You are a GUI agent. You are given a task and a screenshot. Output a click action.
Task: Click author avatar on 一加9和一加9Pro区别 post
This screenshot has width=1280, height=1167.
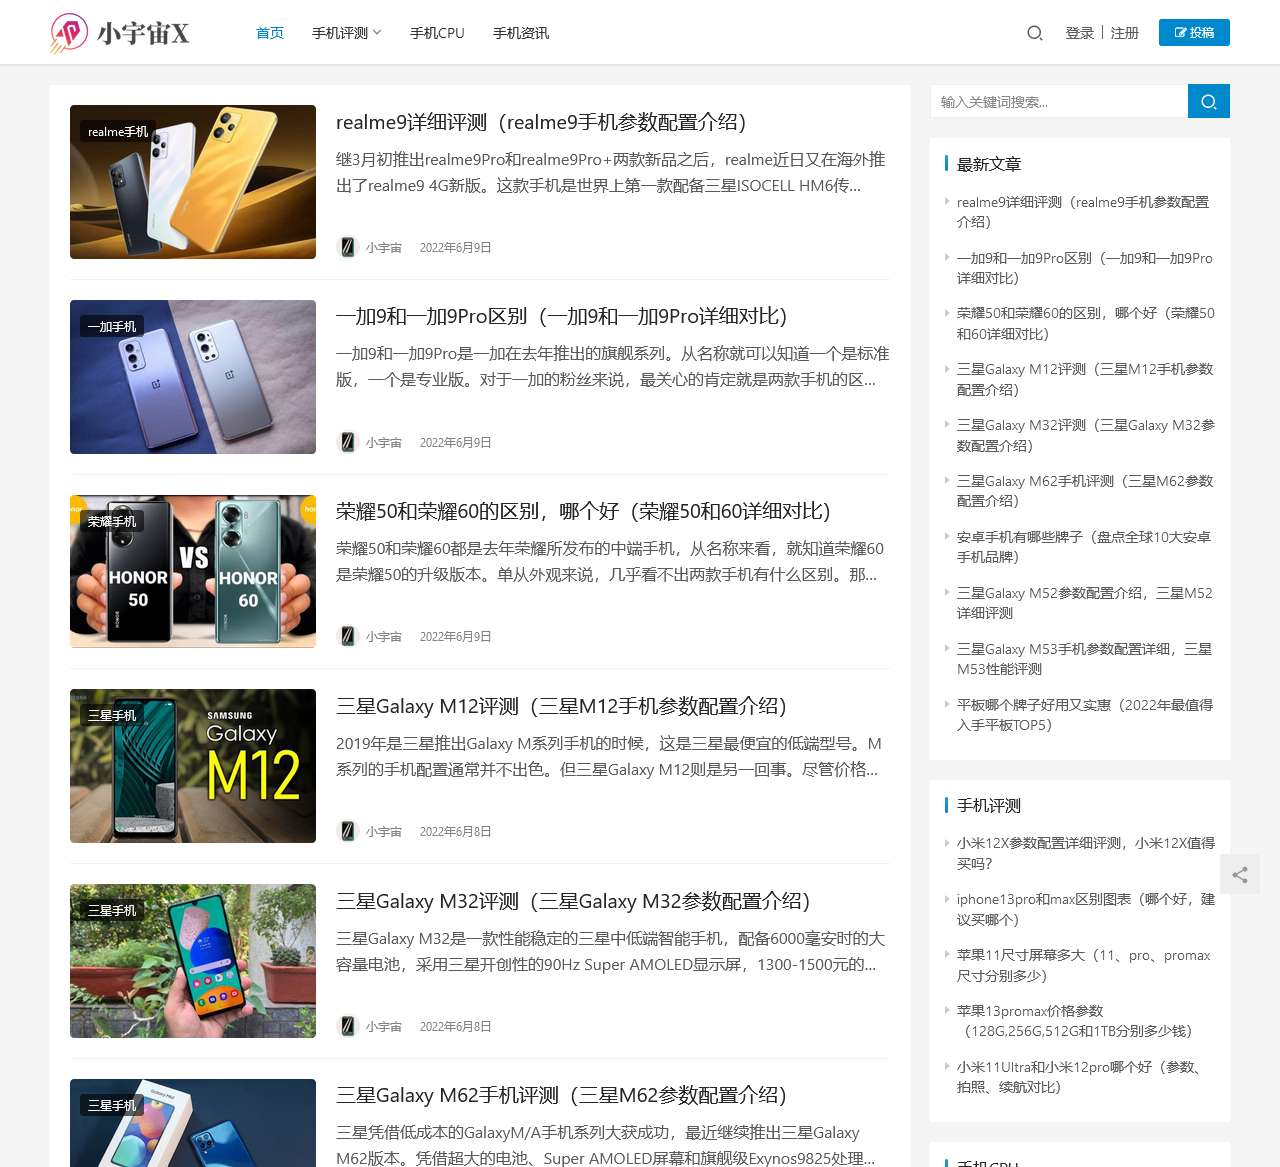[x=348, y=442]
